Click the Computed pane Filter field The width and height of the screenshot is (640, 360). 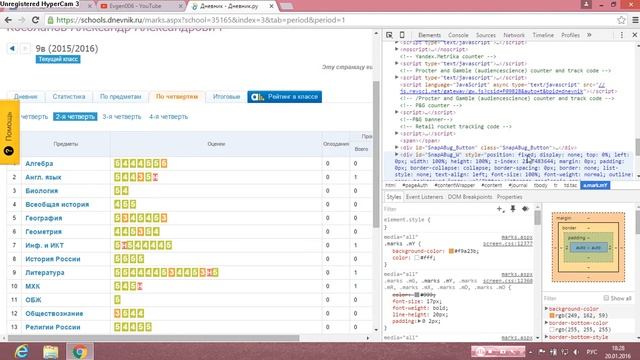[x=571, y=298]
